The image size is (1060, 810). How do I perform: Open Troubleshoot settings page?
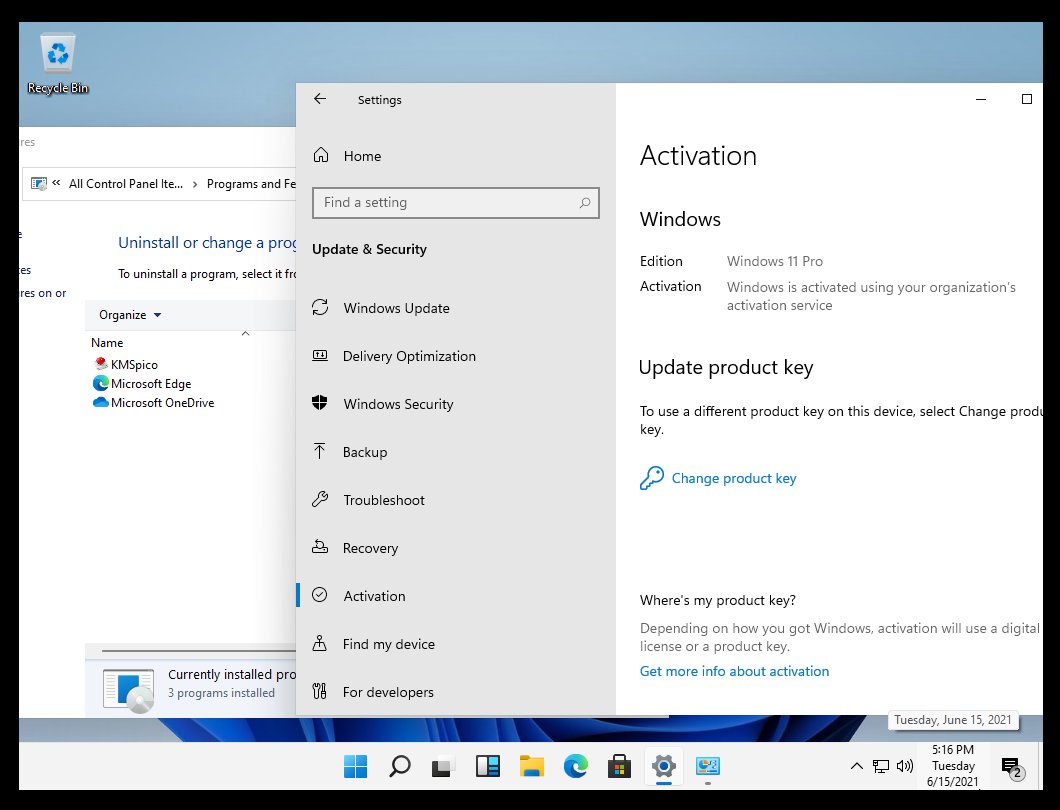point(456,500)
